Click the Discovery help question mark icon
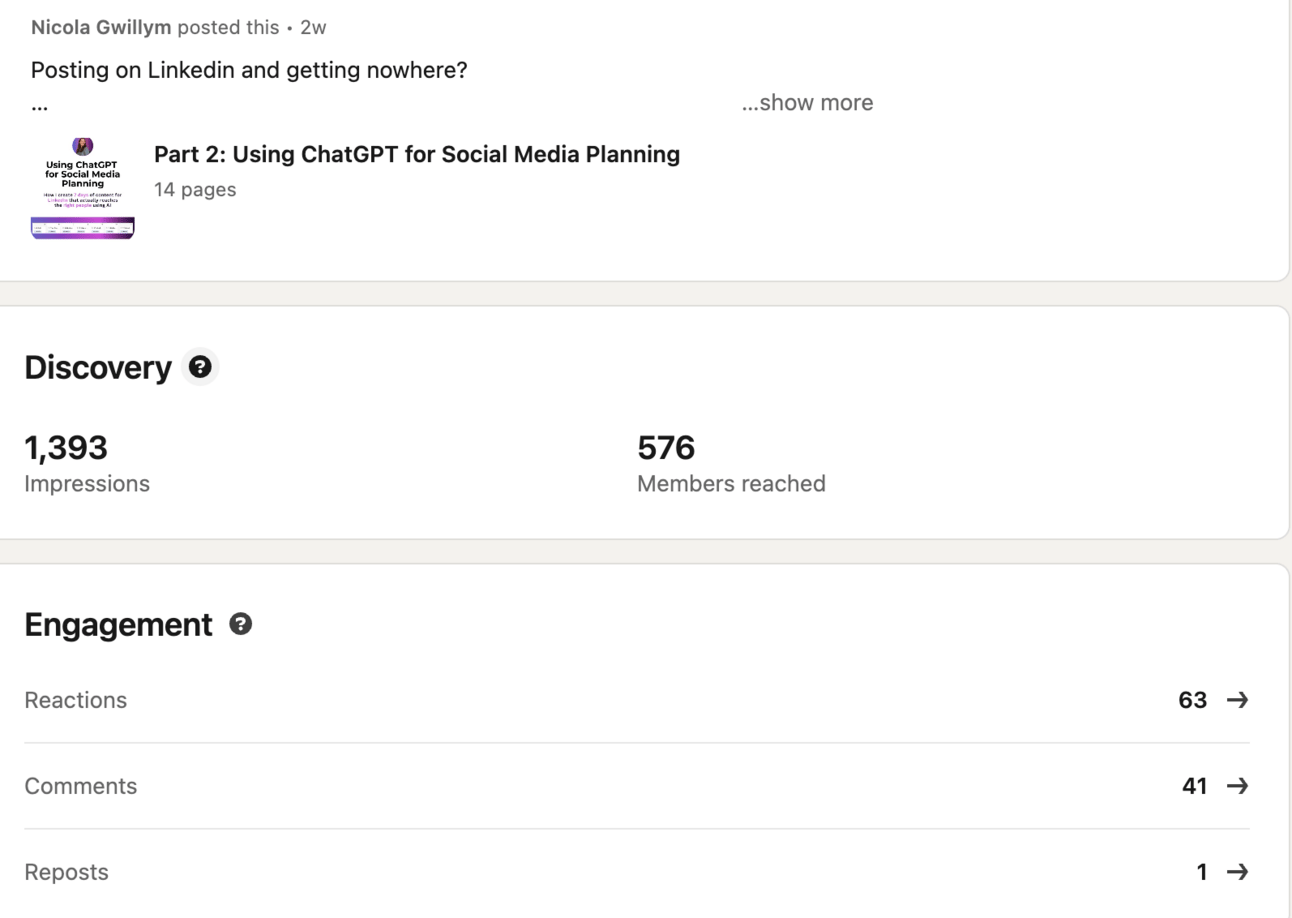Screen dimensions: 1292x918 tap(200, 367)
